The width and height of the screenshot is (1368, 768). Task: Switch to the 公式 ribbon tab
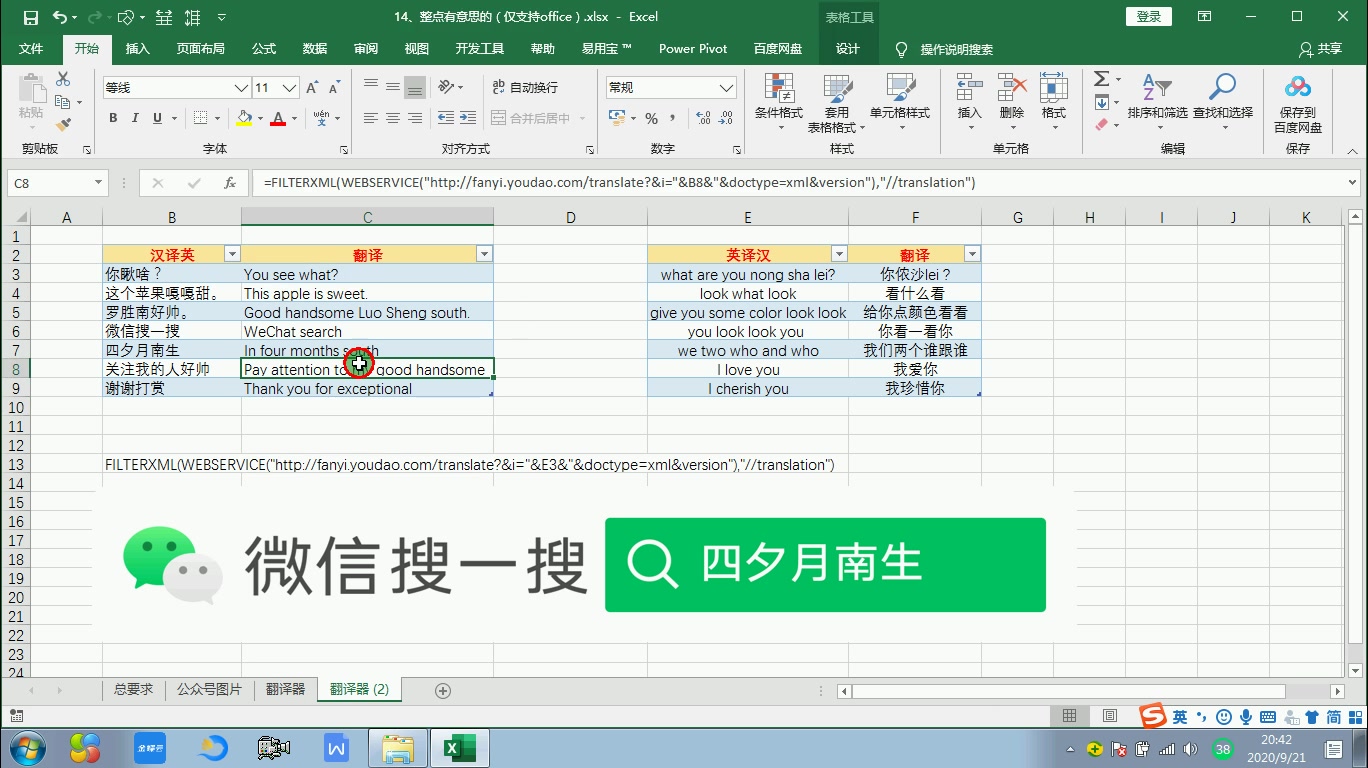tap(264, 49)
